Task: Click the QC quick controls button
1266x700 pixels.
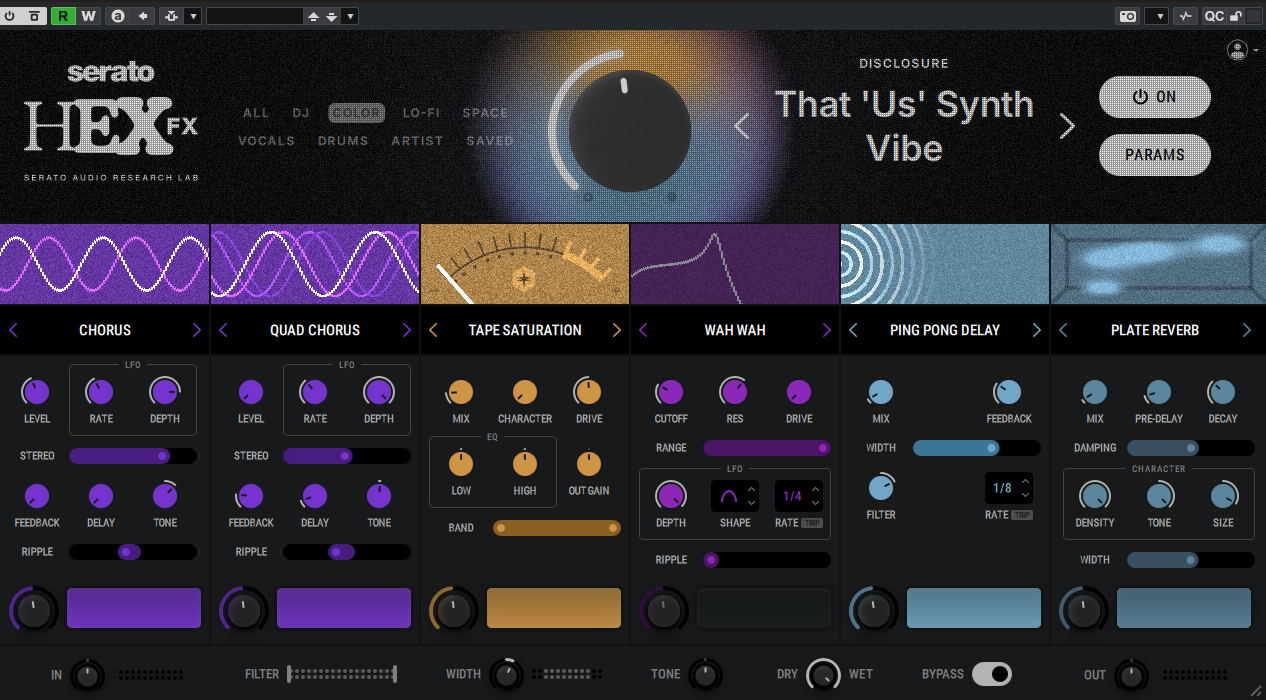Action: [1213, 16]
